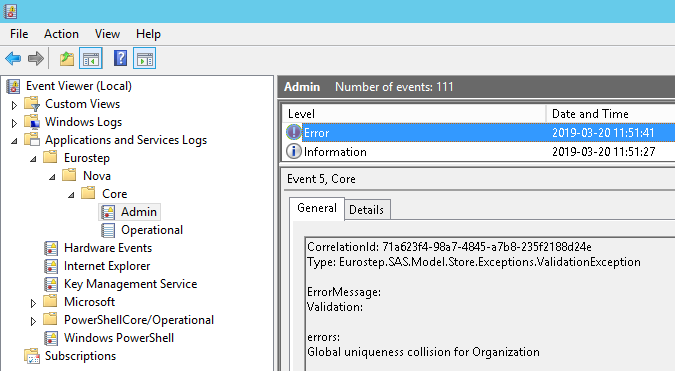Click the Windows Logs folder icon

click(x=32, y=122)
